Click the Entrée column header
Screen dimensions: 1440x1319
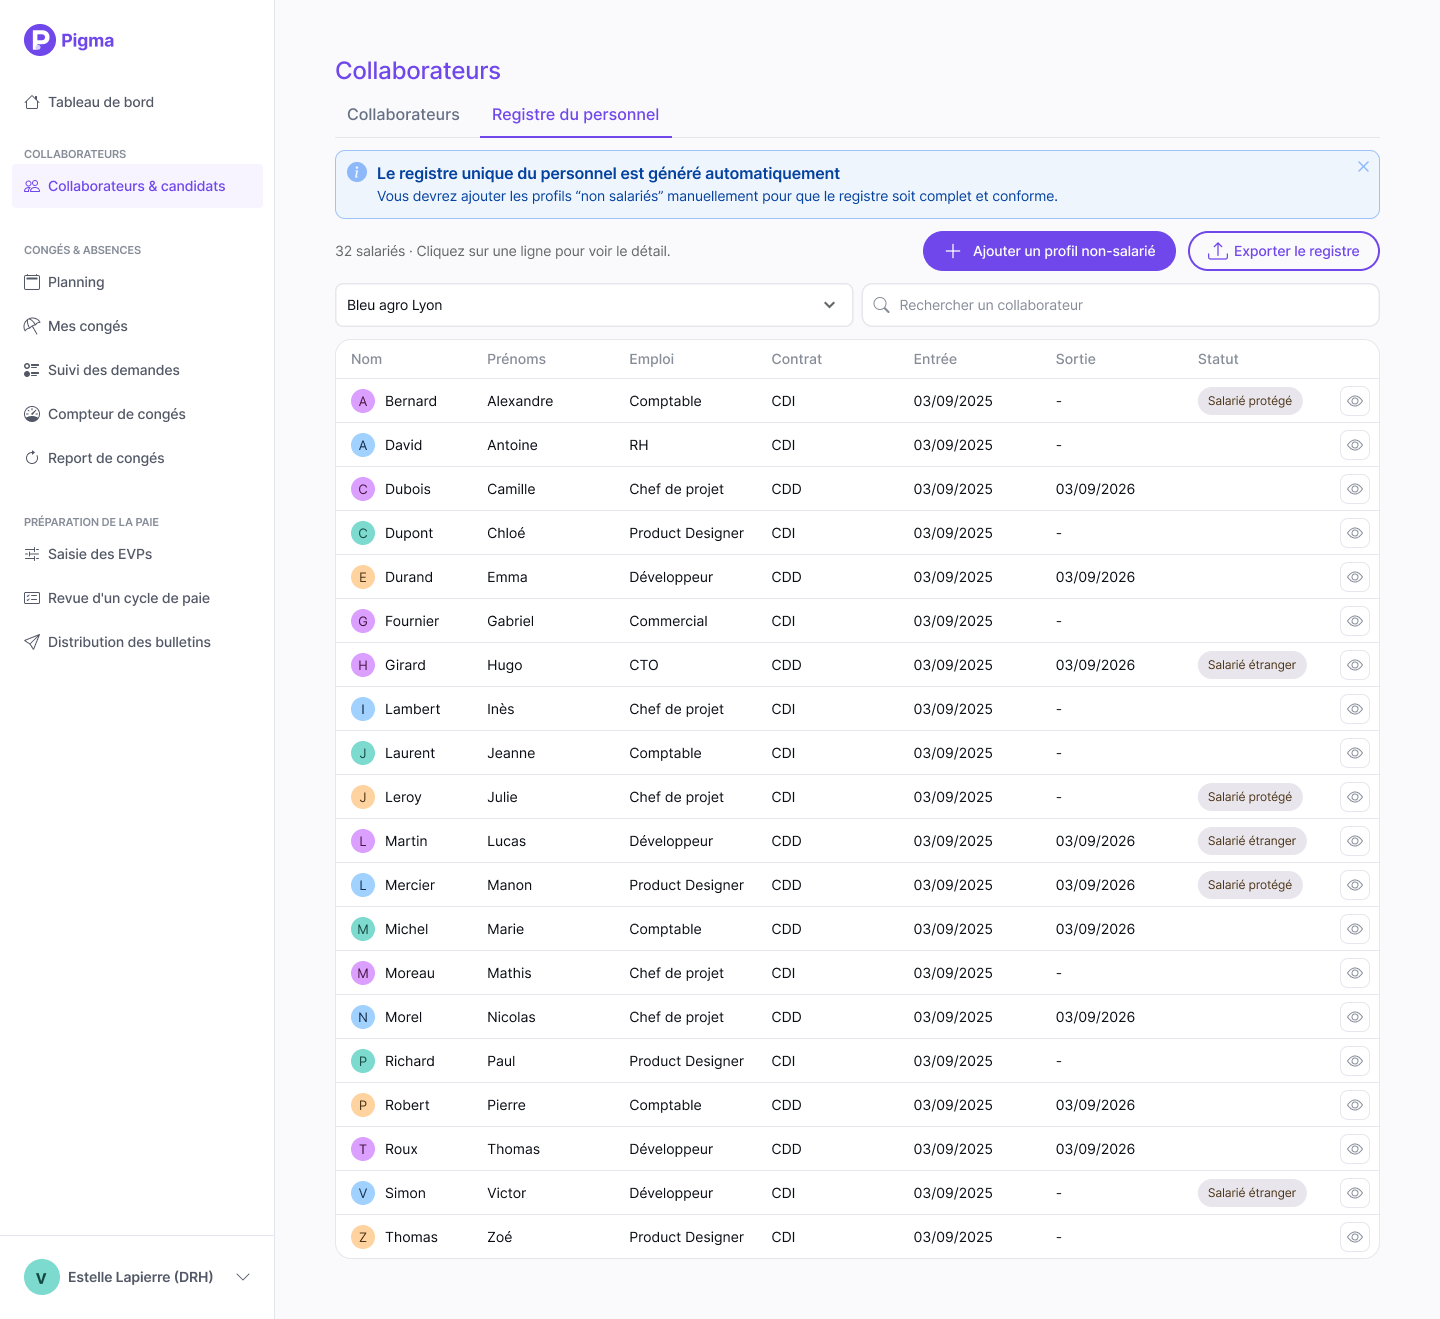(935, 359)
